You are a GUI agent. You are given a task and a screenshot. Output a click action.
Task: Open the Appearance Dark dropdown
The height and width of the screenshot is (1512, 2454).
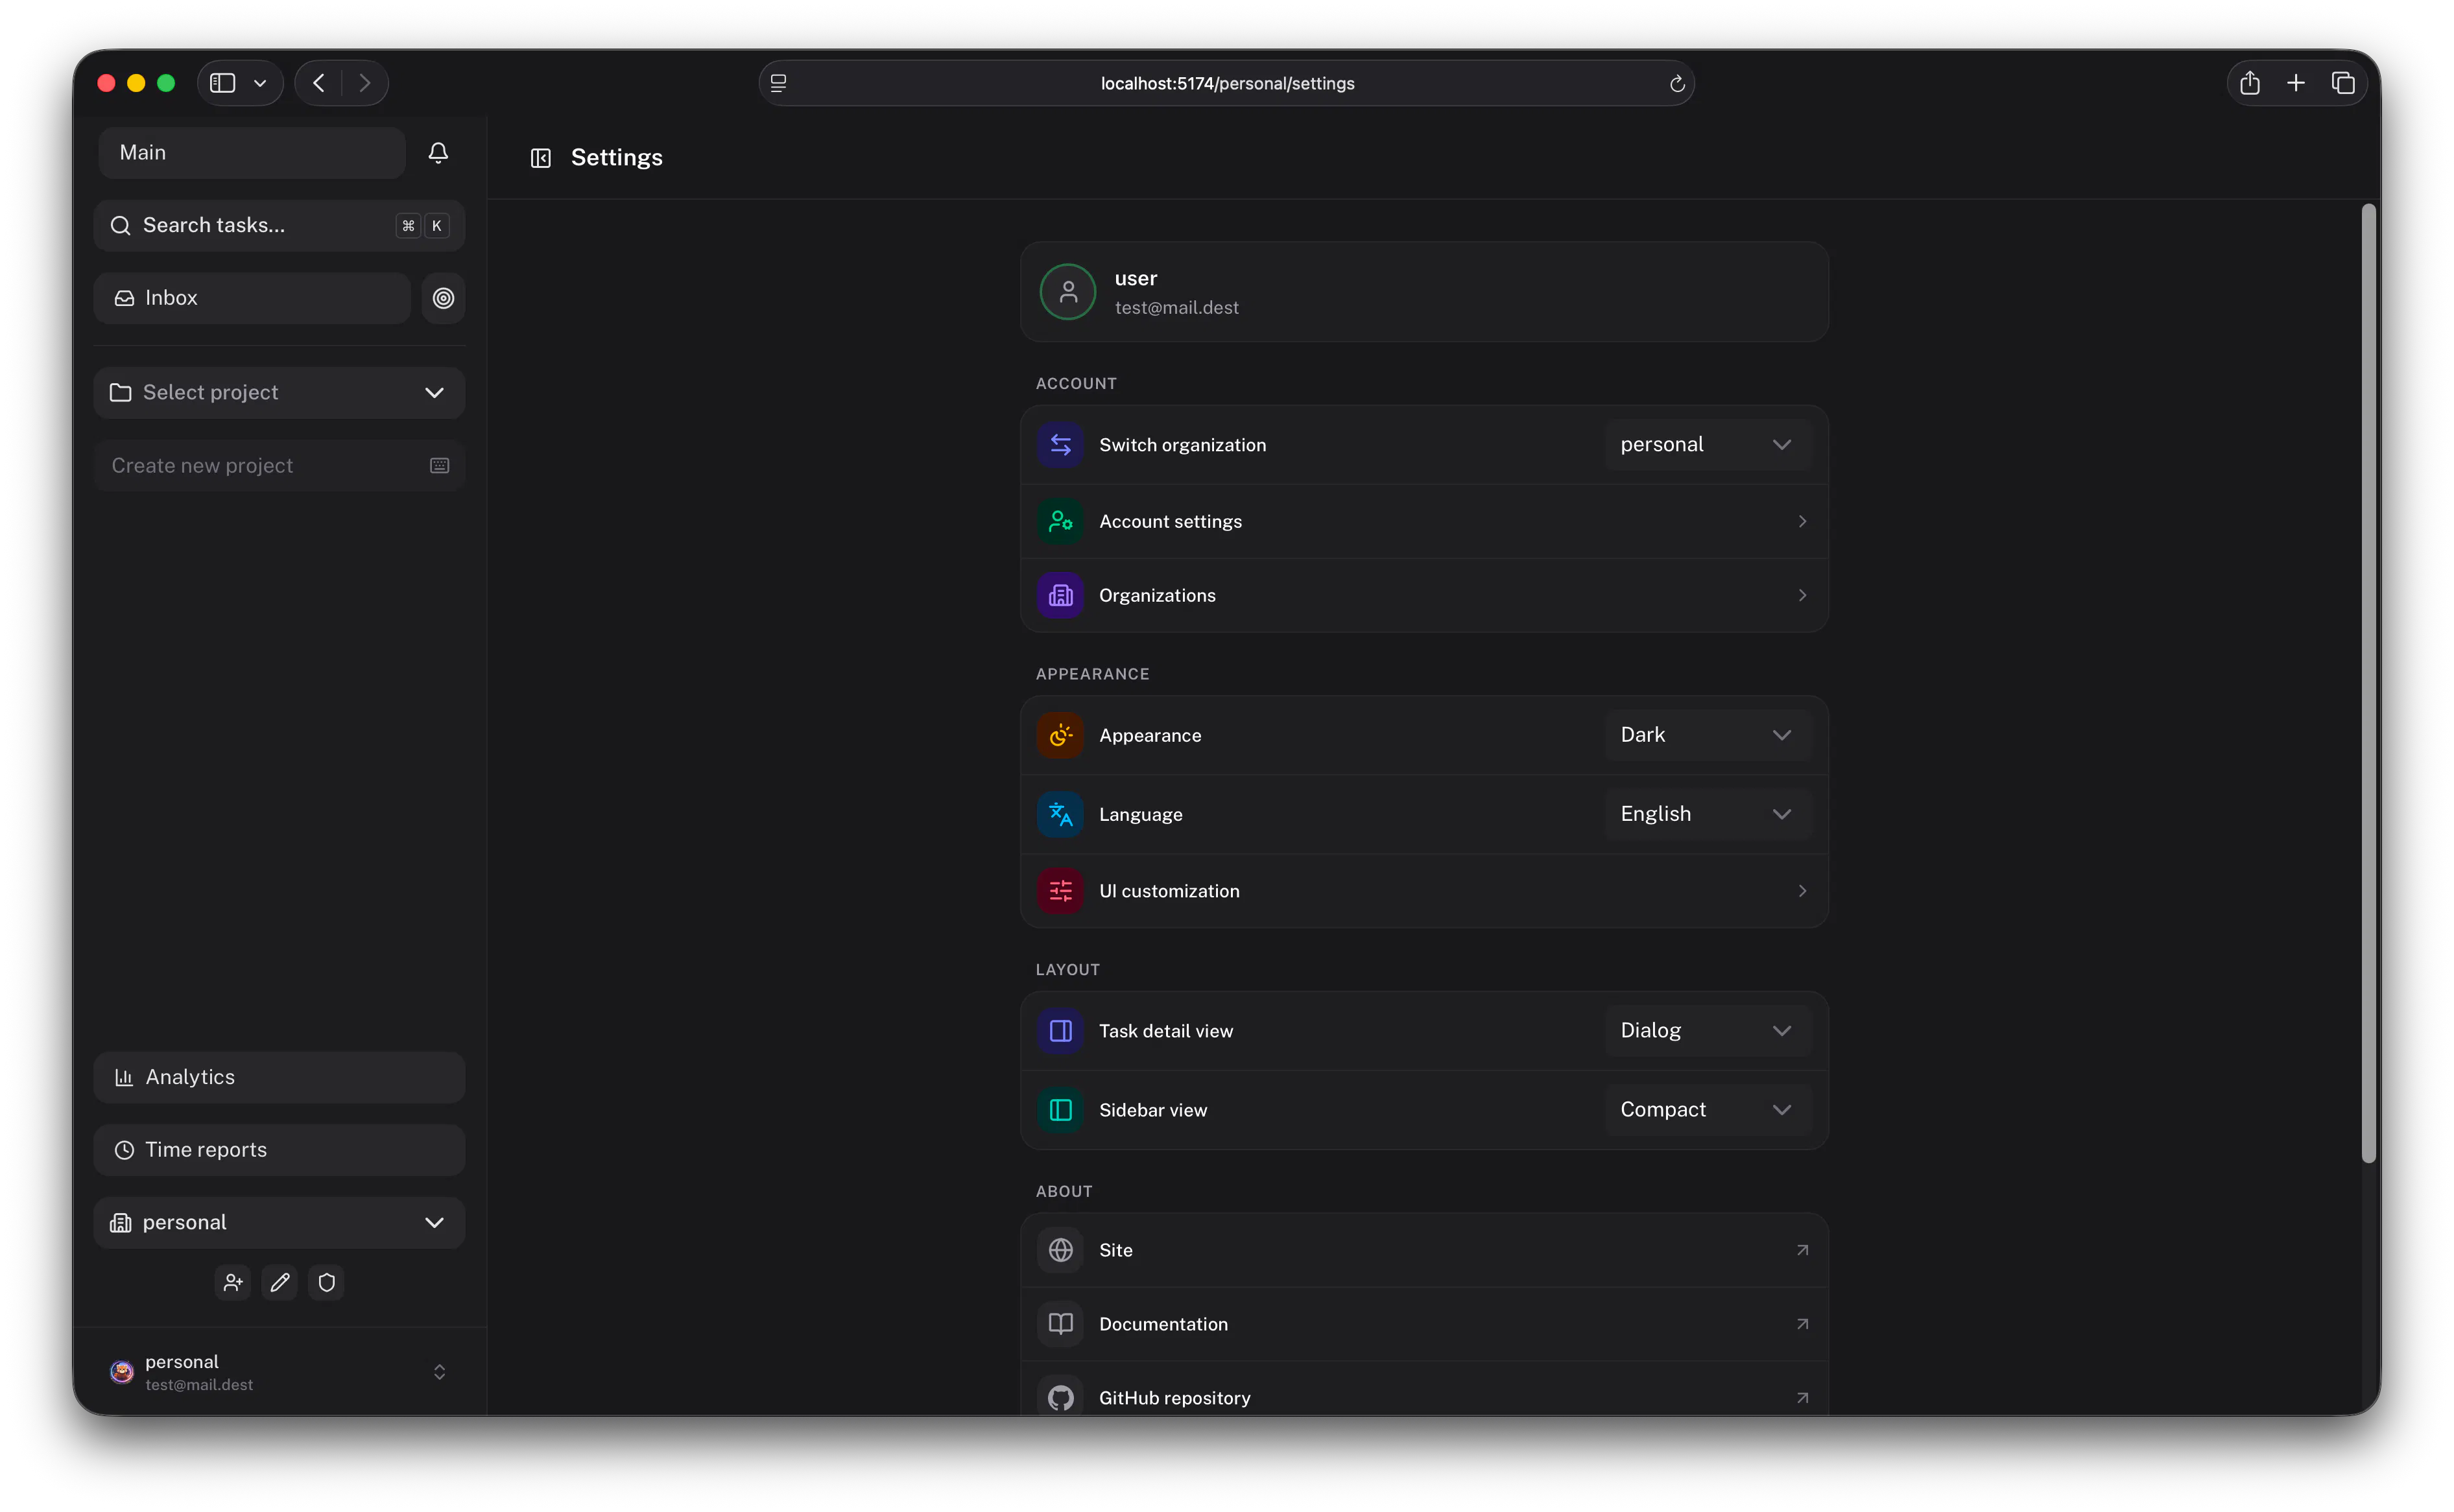[x=1708, y=735]
